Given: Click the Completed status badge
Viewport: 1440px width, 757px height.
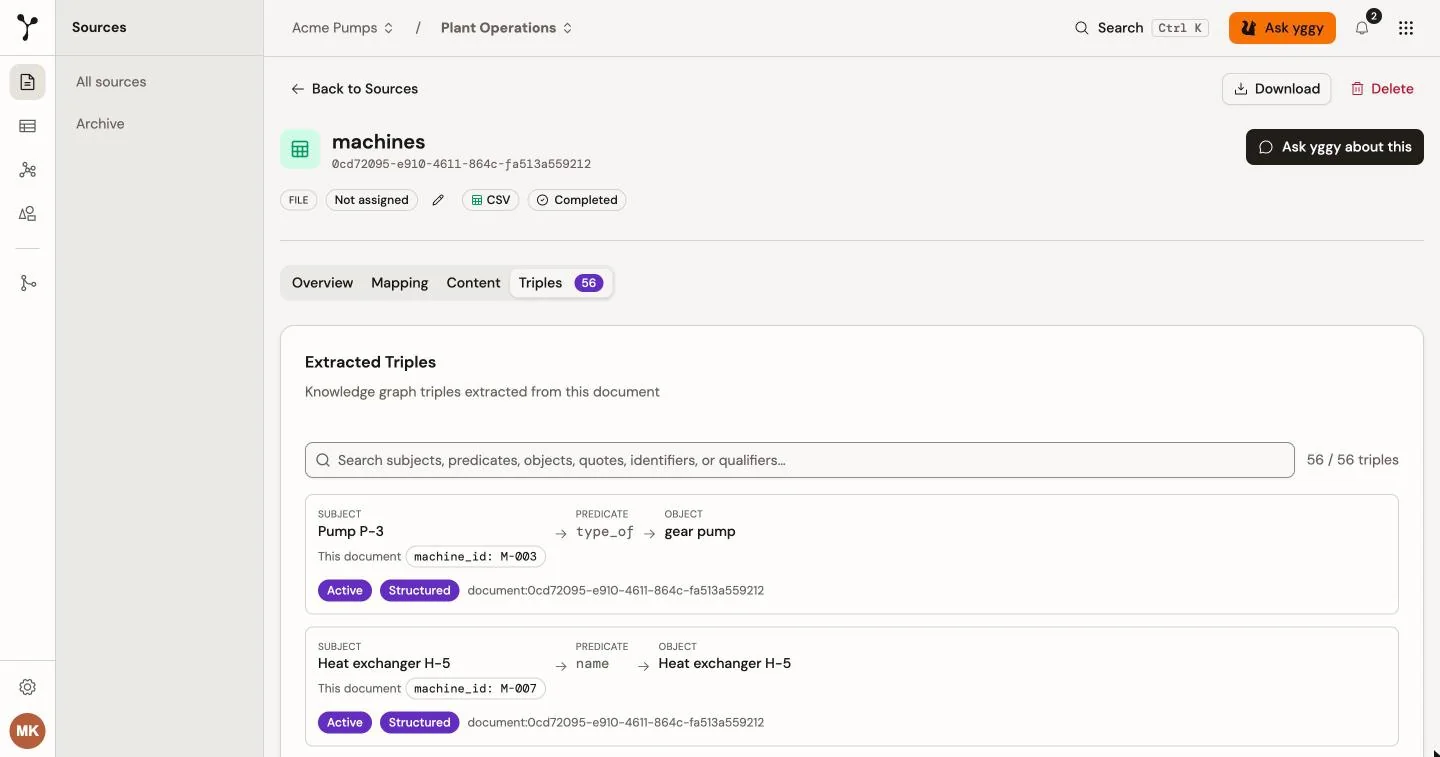Looking at the screenshot, I should pos(577,200).
